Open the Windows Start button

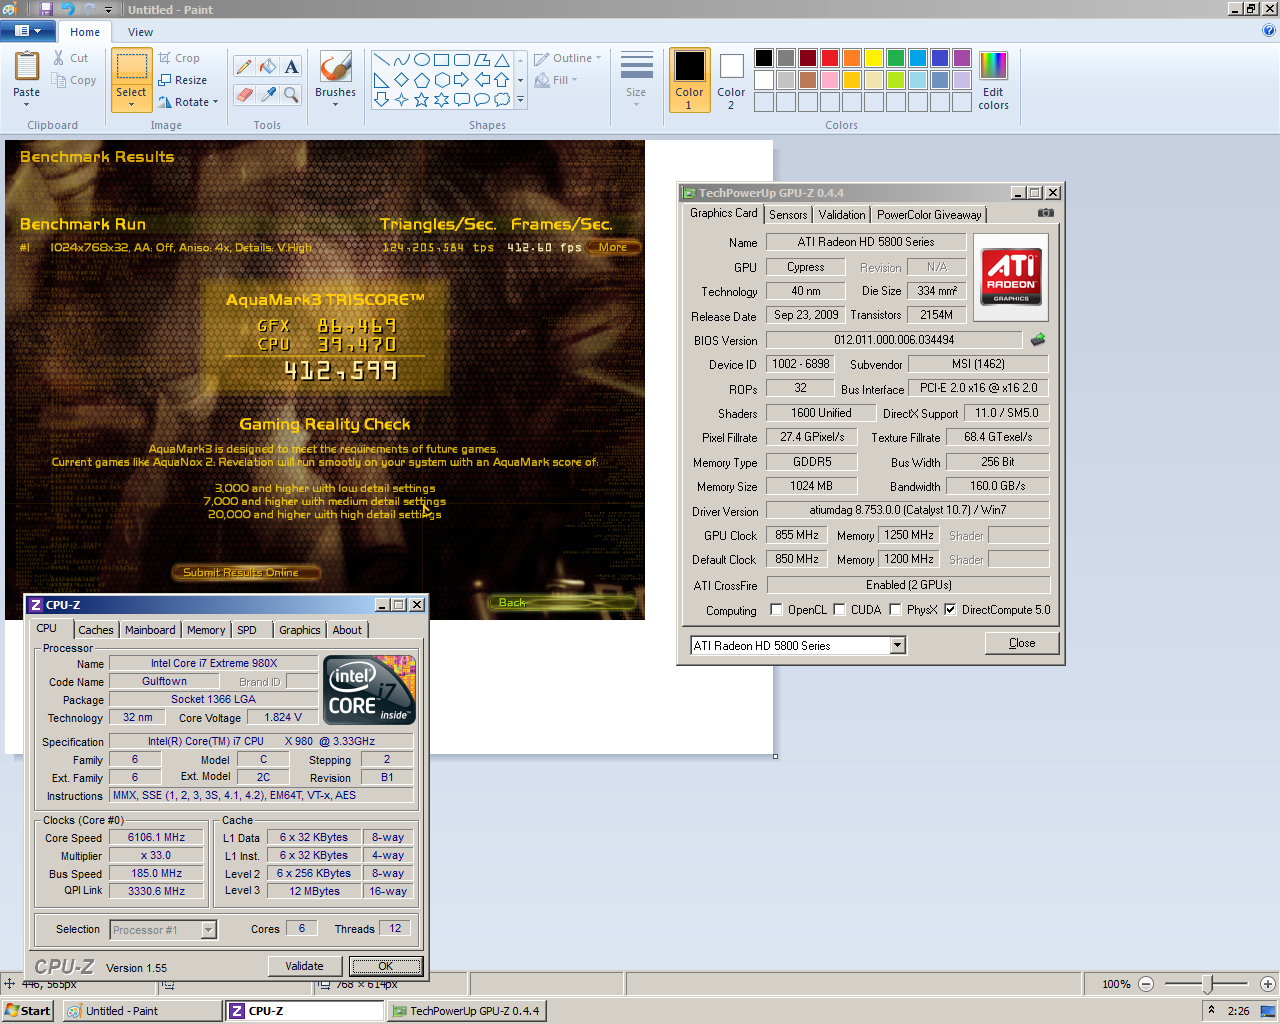(27, 1011)
